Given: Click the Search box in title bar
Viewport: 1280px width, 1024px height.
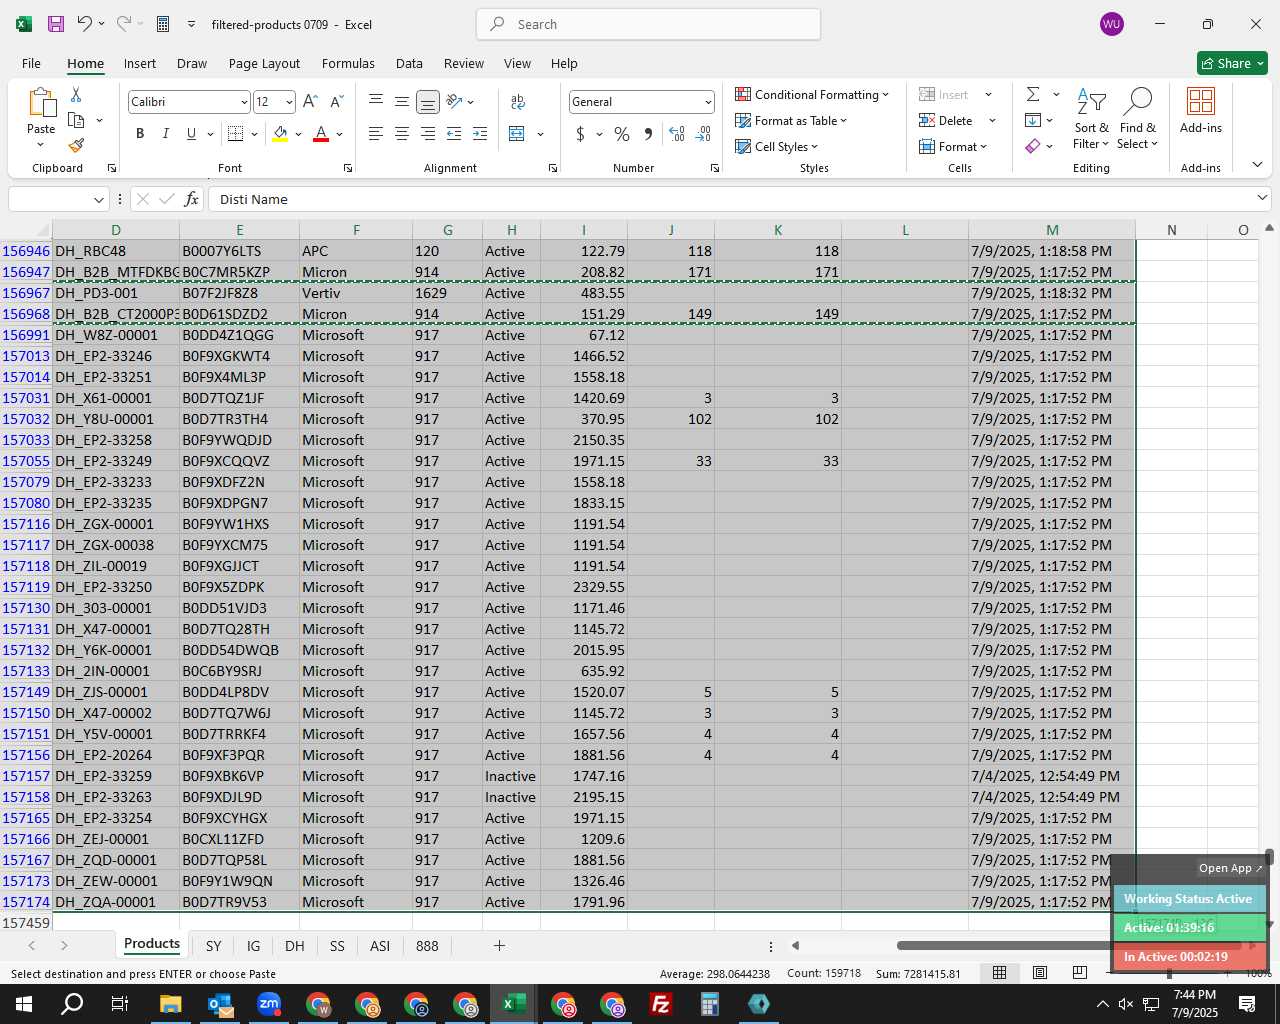Looking at the screenshot, I should (x=648, y=24).
